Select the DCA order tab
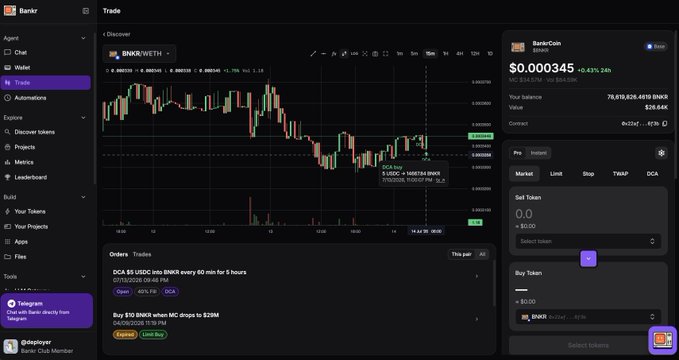Screen dimensions: 679x360 pyautogui.click(x=652, y=174)
